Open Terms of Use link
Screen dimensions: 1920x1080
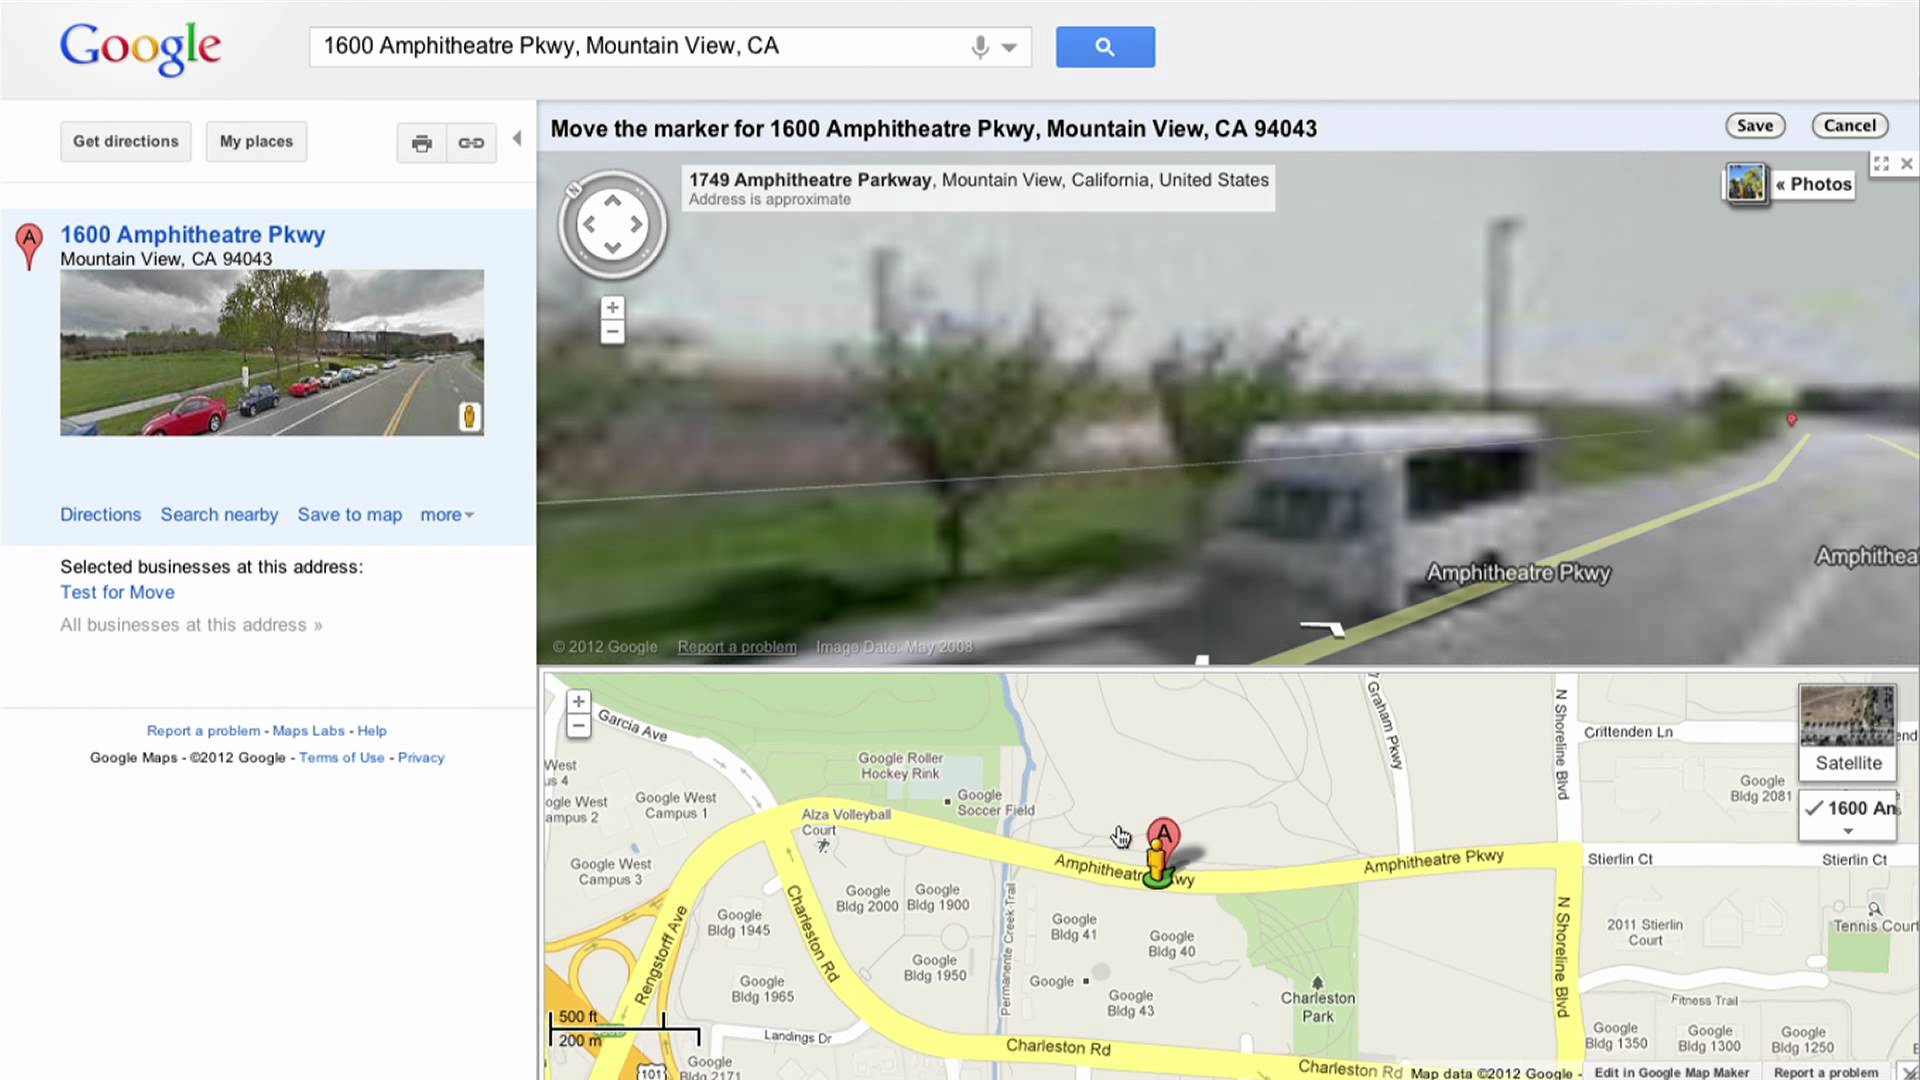(x=341, y=758)
